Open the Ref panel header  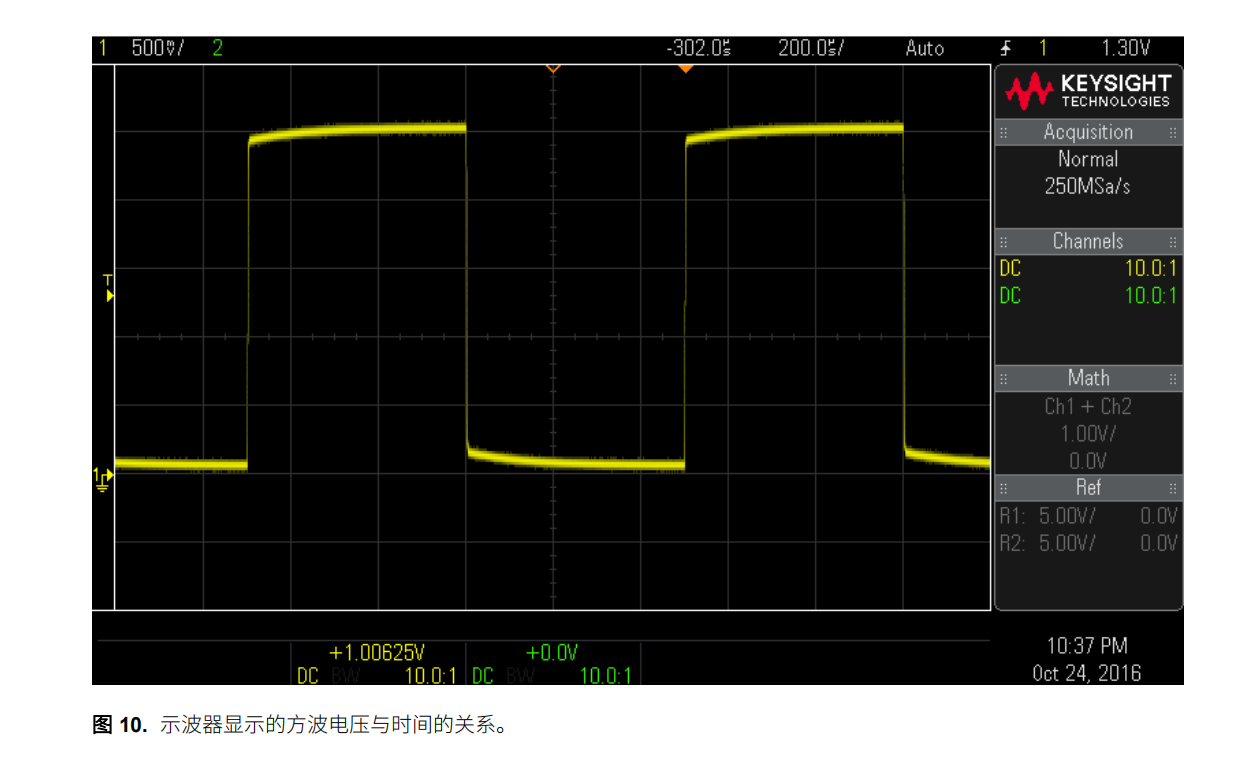pyautogui.click(x=1088, y=487)
